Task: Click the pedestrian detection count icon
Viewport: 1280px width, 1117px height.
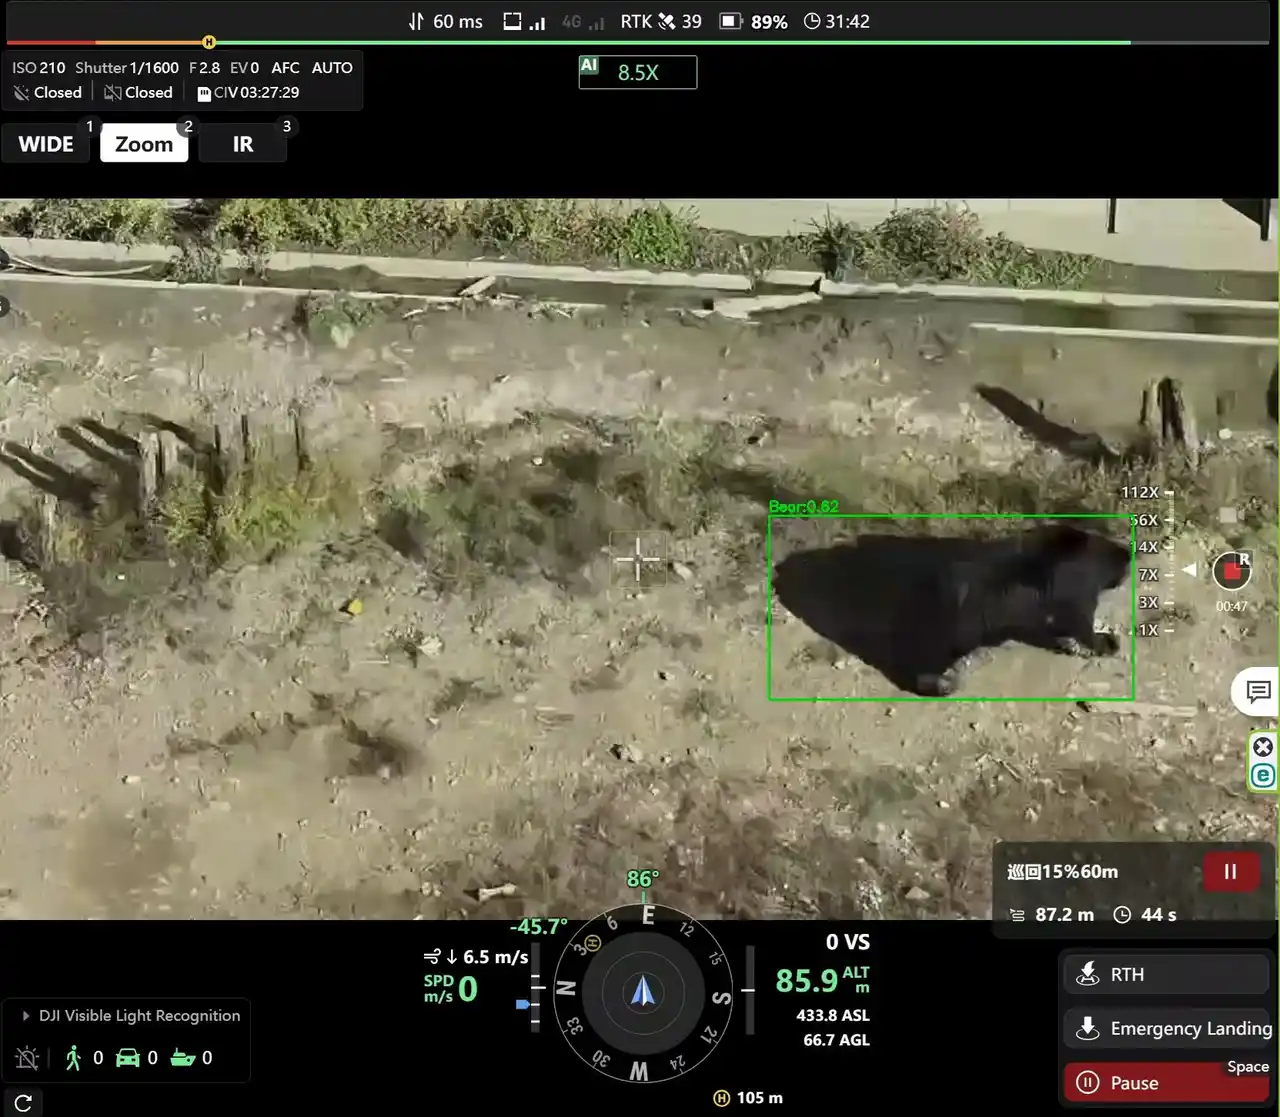Action: coord(73,1058)
